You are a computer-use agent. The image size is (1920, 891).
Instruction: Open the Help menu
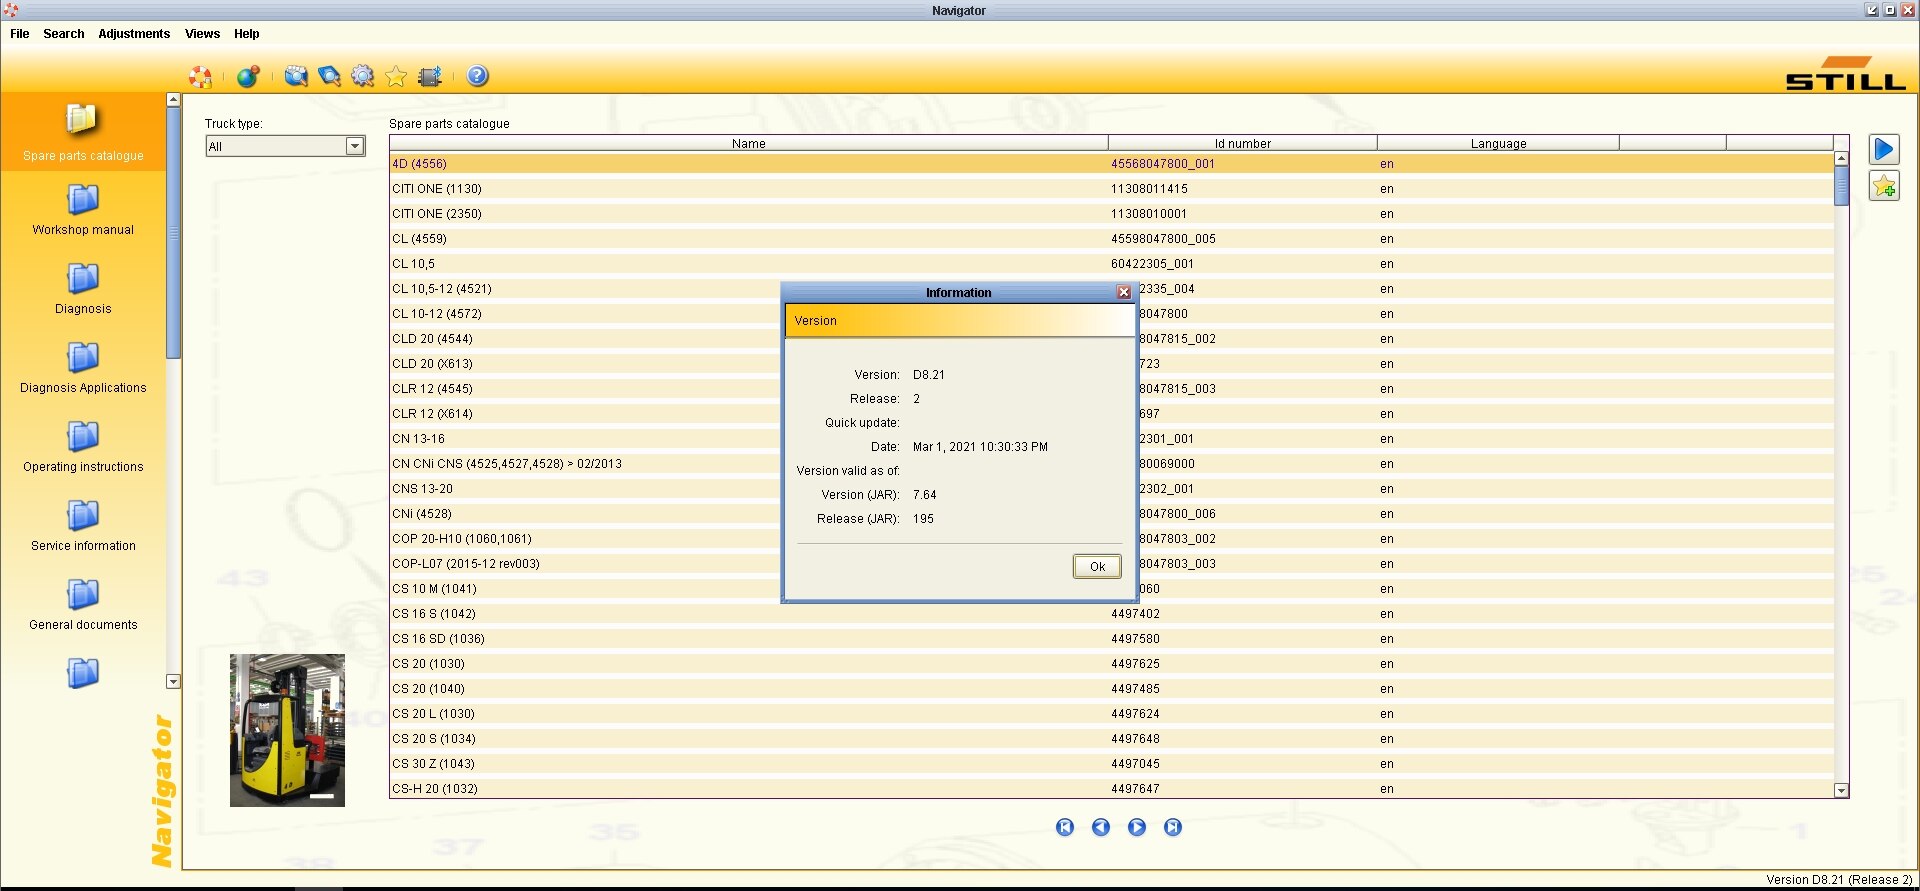(x=247, y=34)
